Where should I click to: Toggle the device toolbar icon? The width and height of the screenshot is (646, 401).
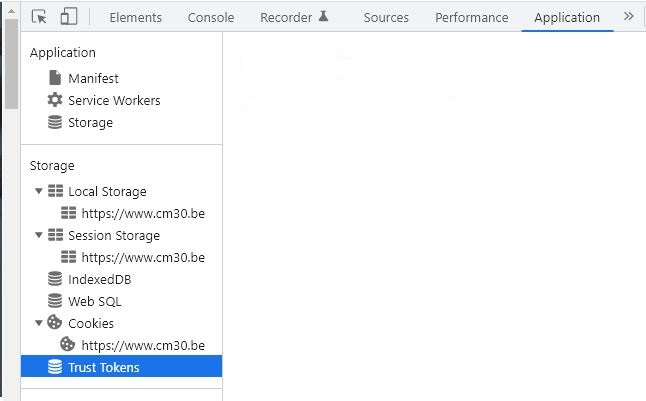click(x=69, y=17)
